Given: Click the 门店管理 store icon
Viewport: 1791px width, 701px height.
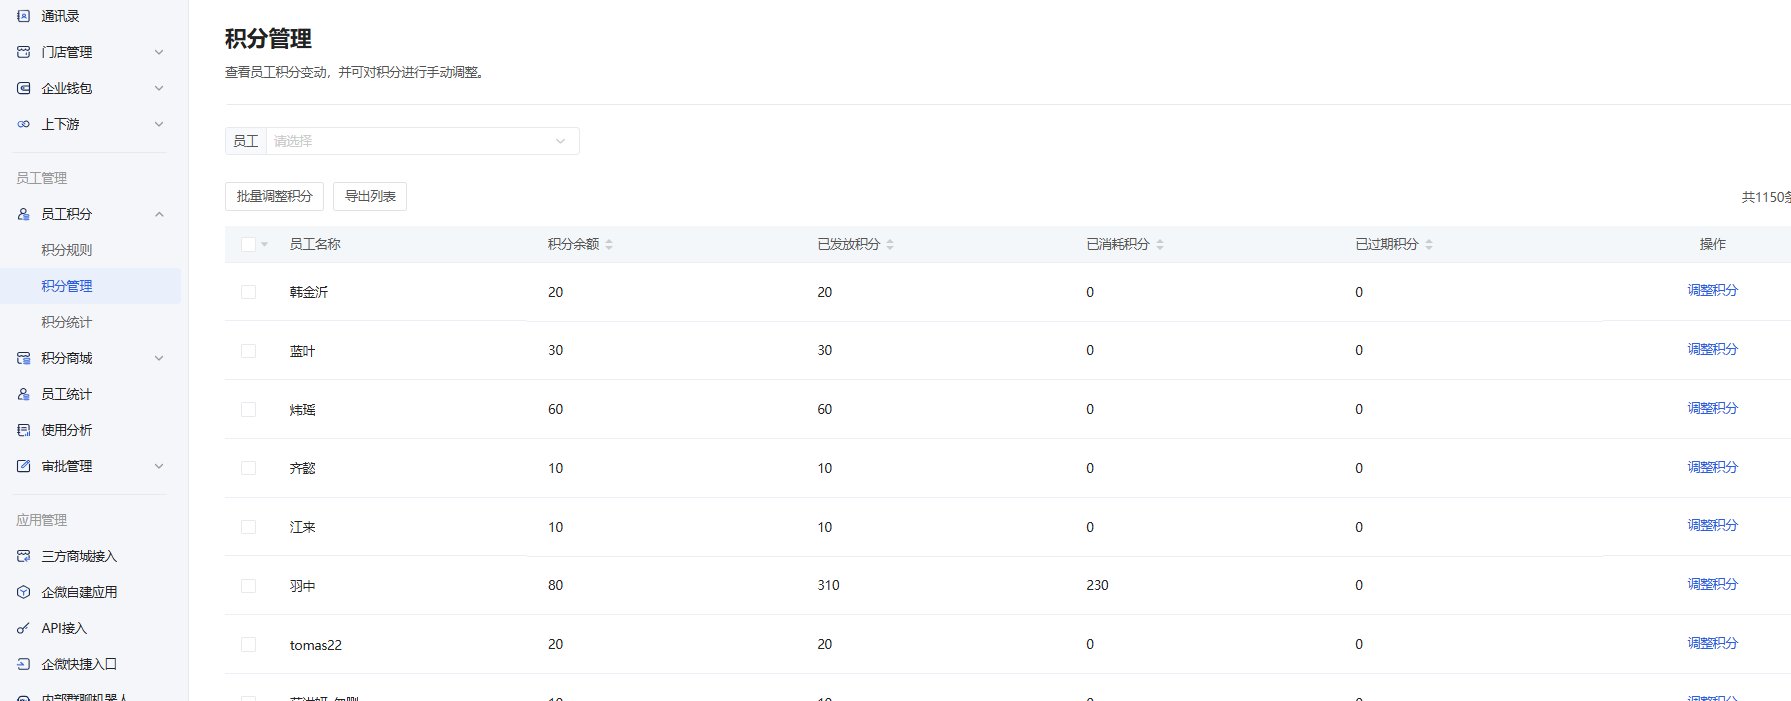Looking at the screenshot, I should point(24,52).
